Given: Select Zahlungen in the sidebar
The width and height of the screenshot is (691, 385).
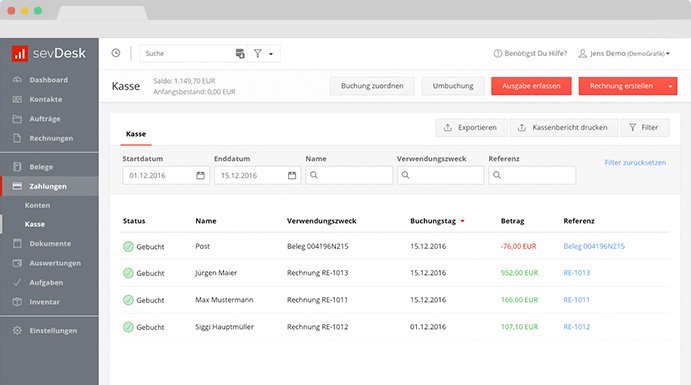Looking at the screenshot, I should tap(48, 186).
